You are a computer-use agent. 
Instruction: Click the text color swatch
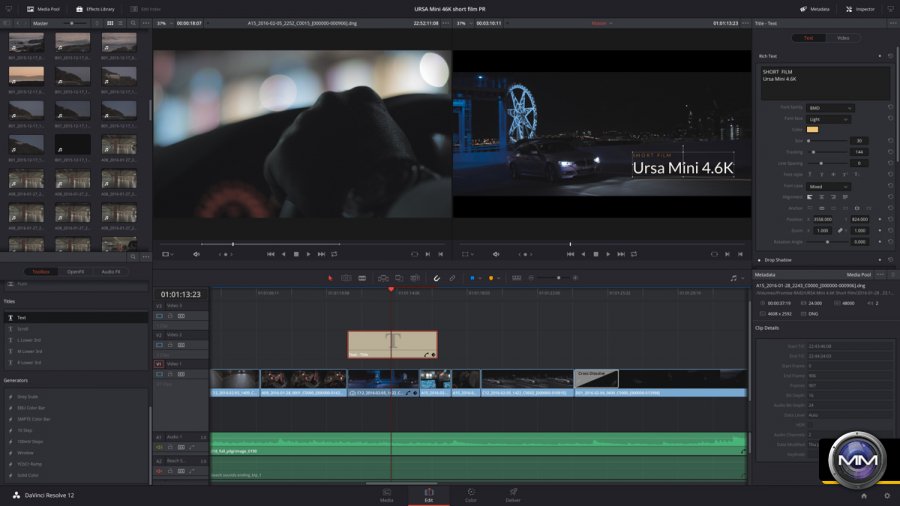point(812,130)
